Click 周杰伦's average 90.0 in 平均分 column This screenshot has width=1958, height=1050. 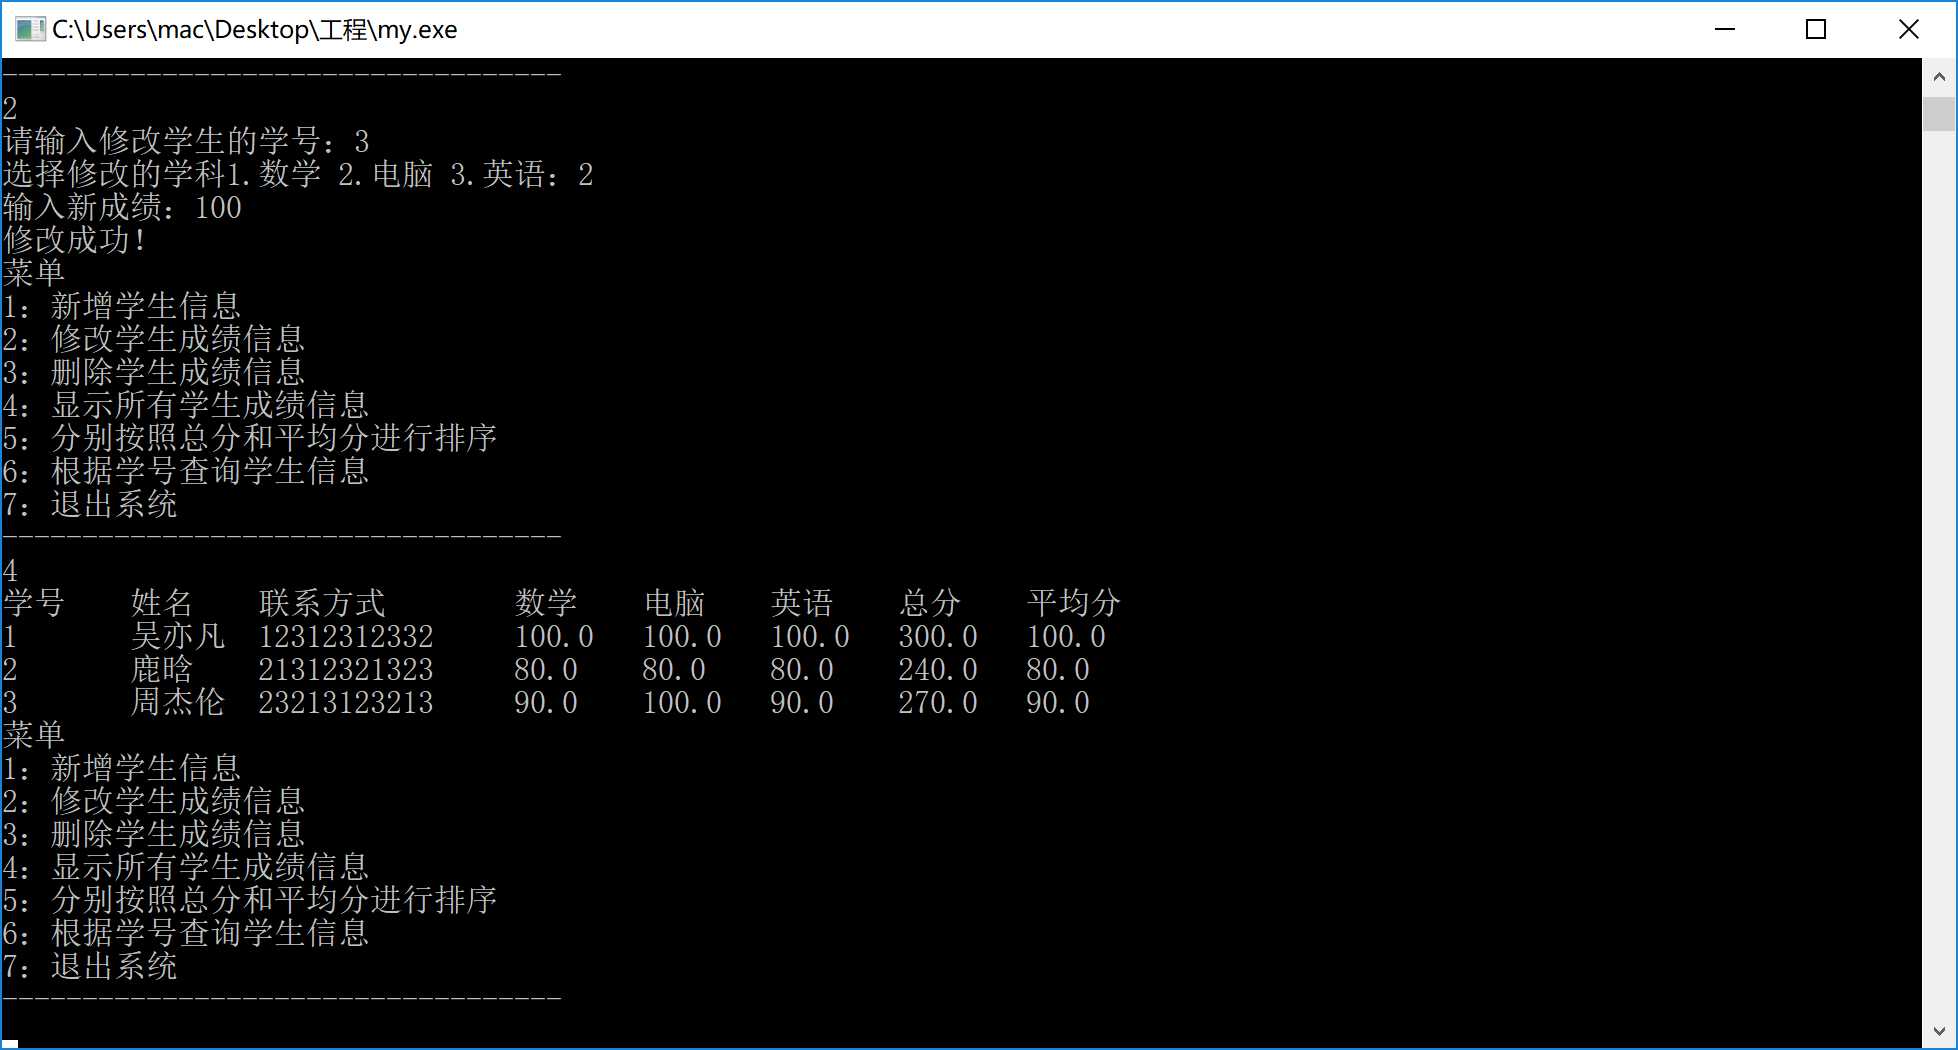click(x=1058, y=702)
